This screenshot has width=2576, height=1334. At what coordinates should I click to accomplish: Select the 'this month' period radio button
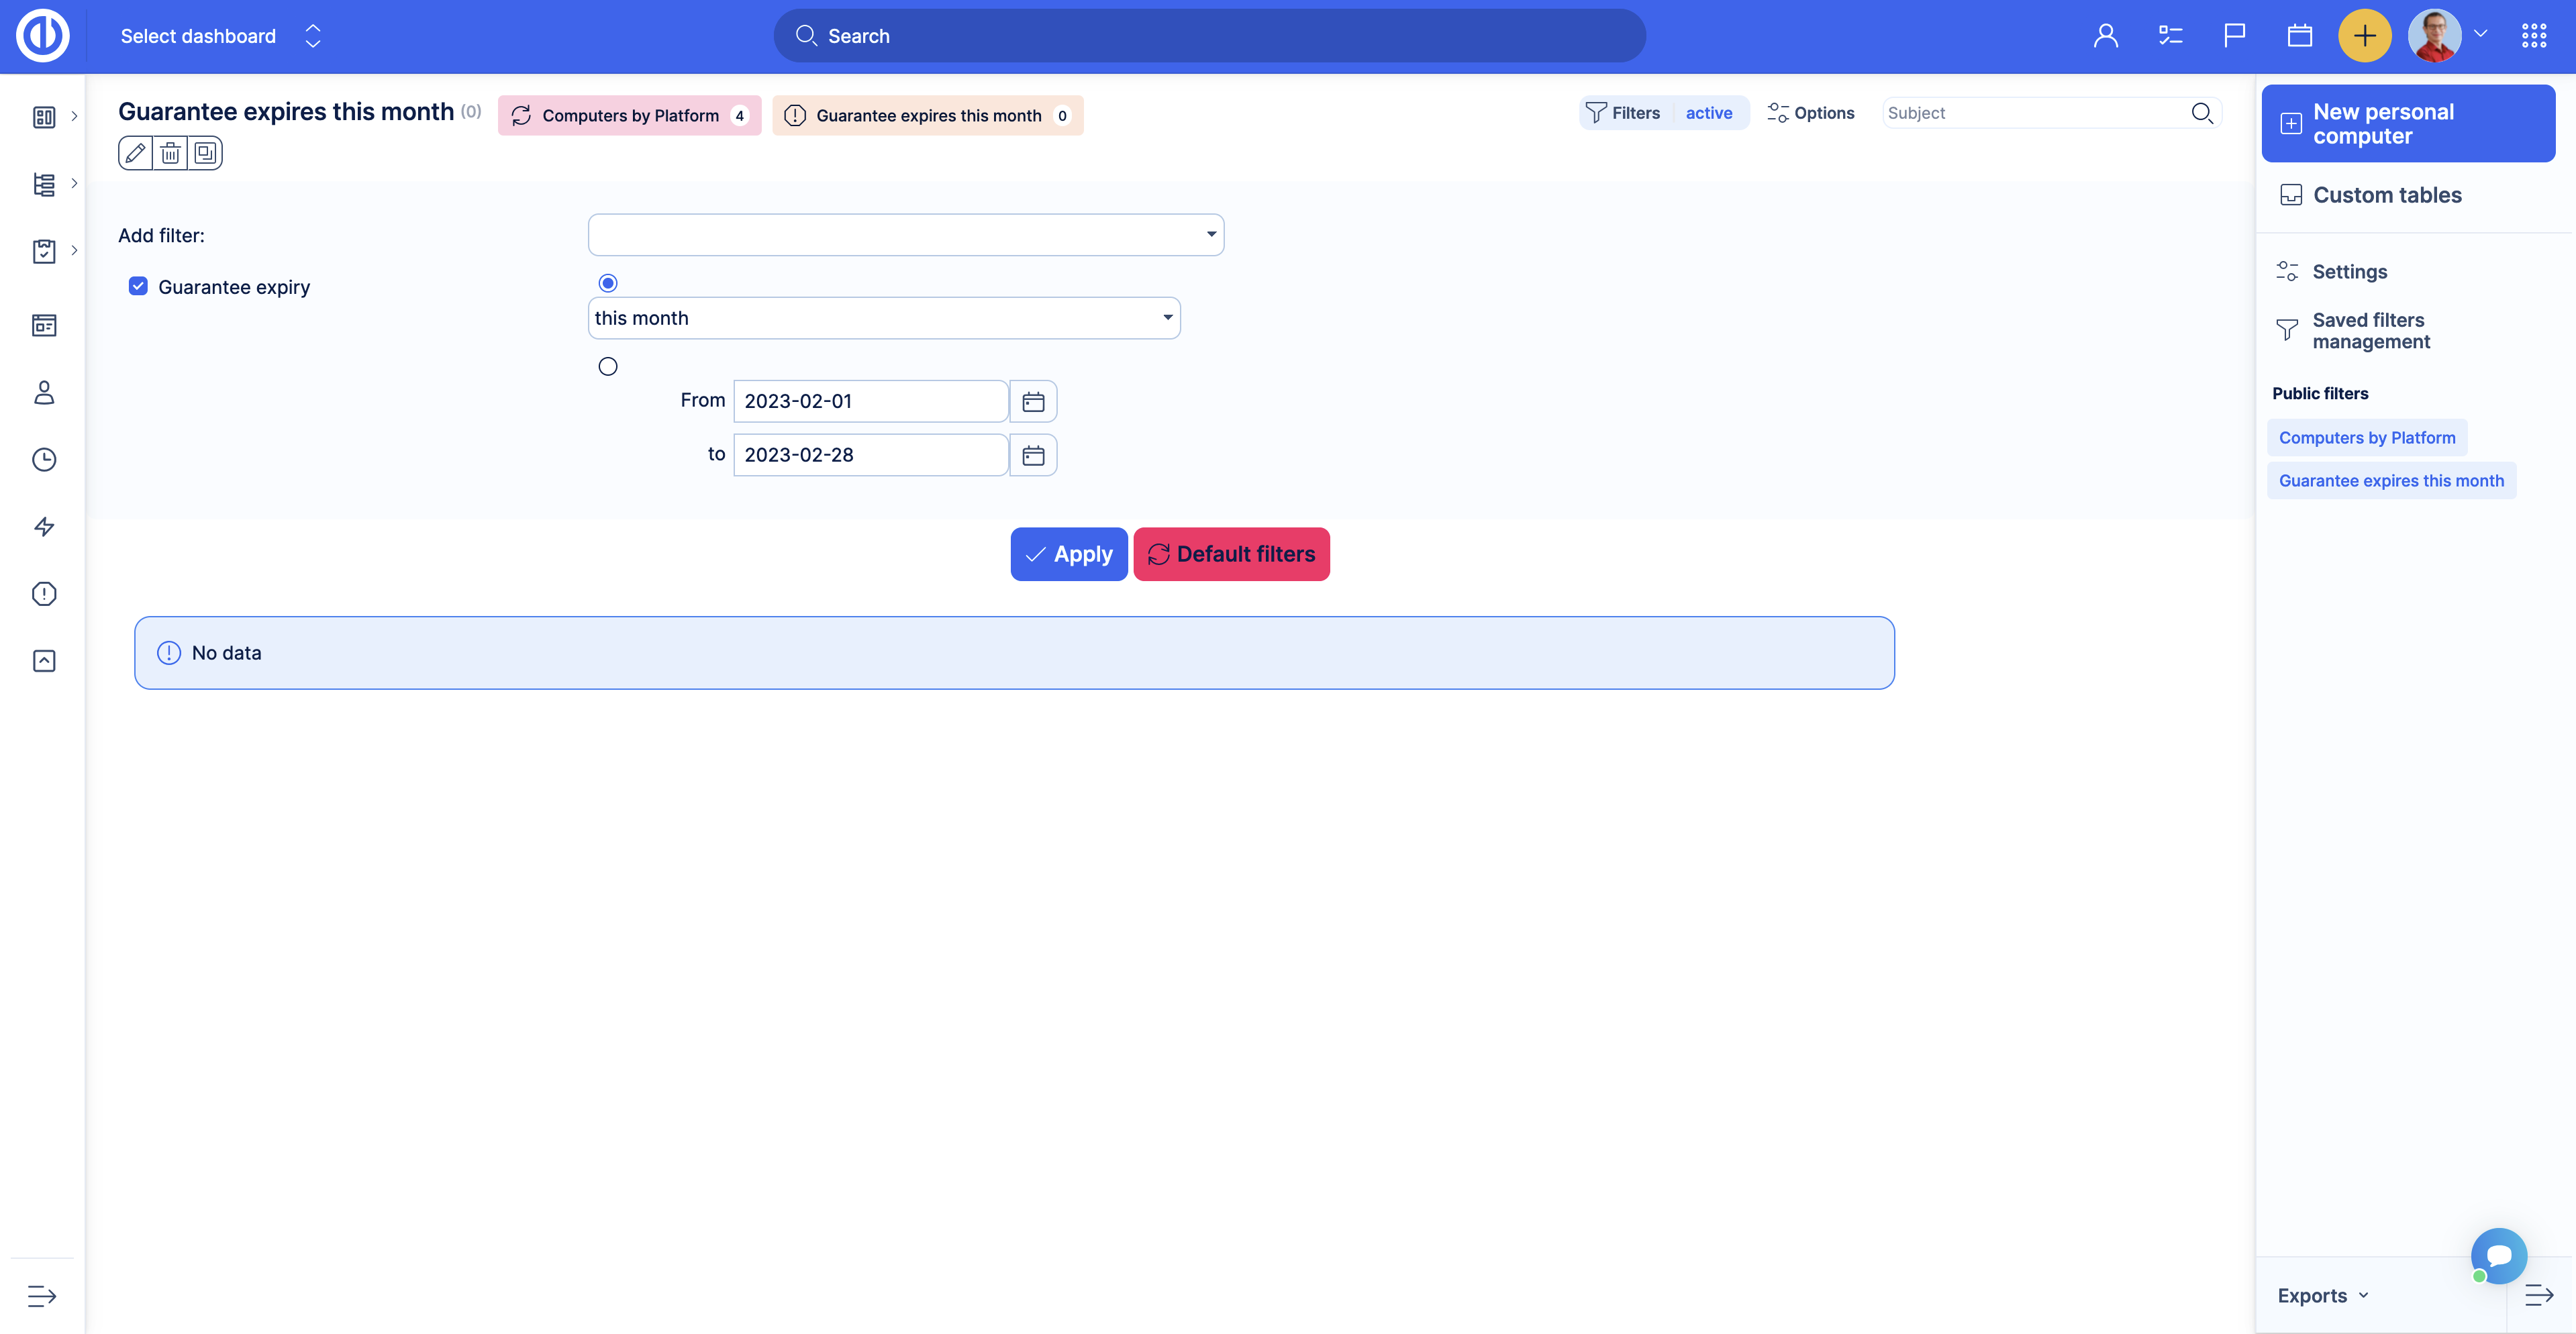(x=608, y=283)
